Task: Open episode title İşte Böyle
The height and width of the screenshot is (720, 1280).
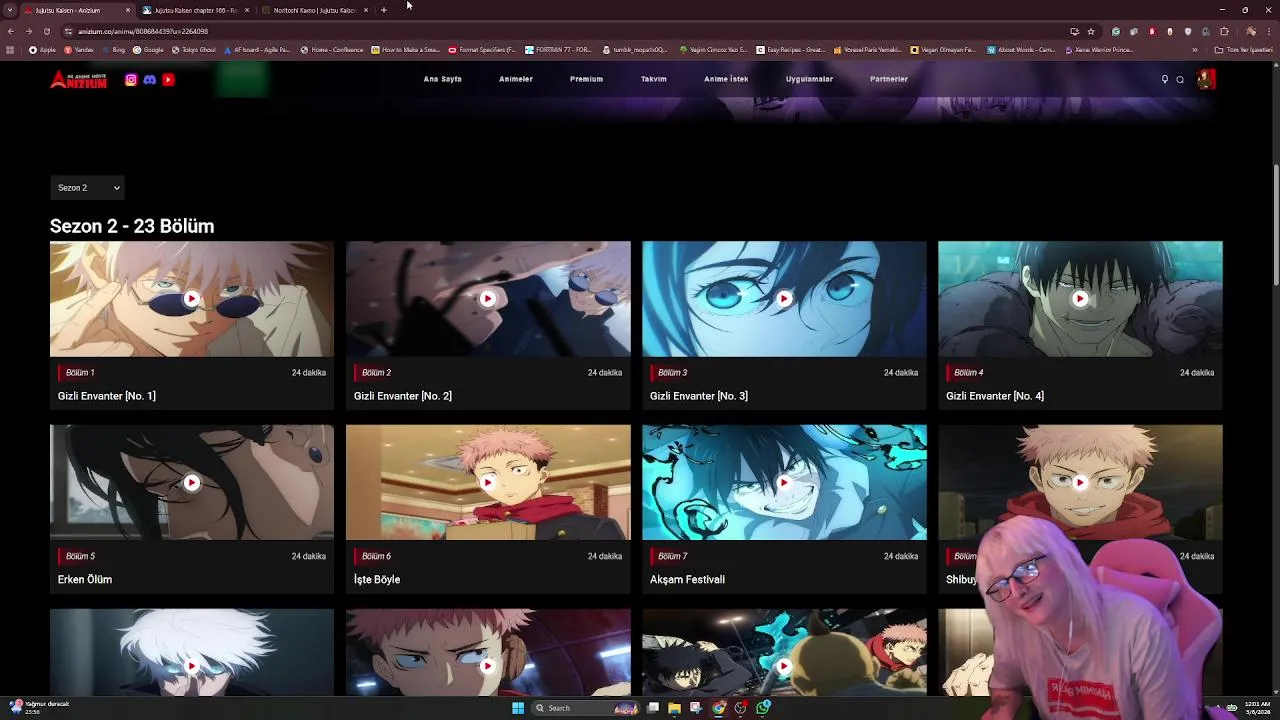Action: click(x=377, y=579)
